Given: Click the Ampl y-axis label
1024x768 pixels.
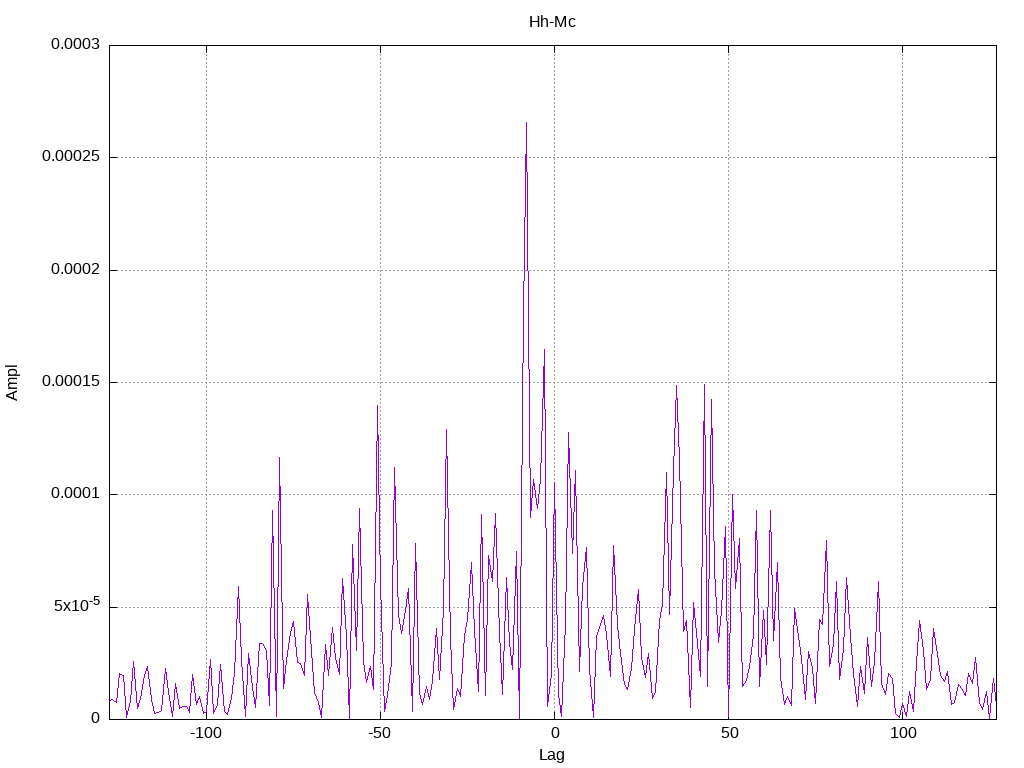Looking at the screenshot, I should pos(12,383).
